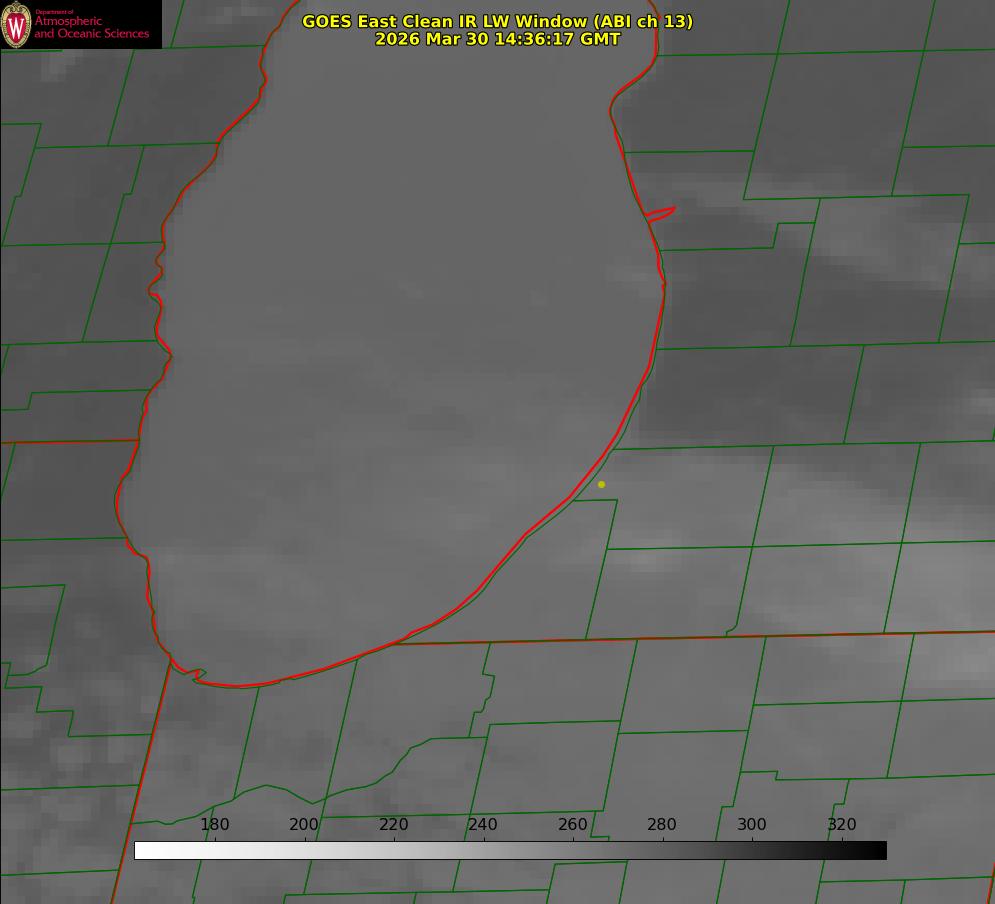The image size is (995, 904).
Task: Click the yellow dot marker near the lakeshore
Action: pyautogui.click(x=601, y=484)
